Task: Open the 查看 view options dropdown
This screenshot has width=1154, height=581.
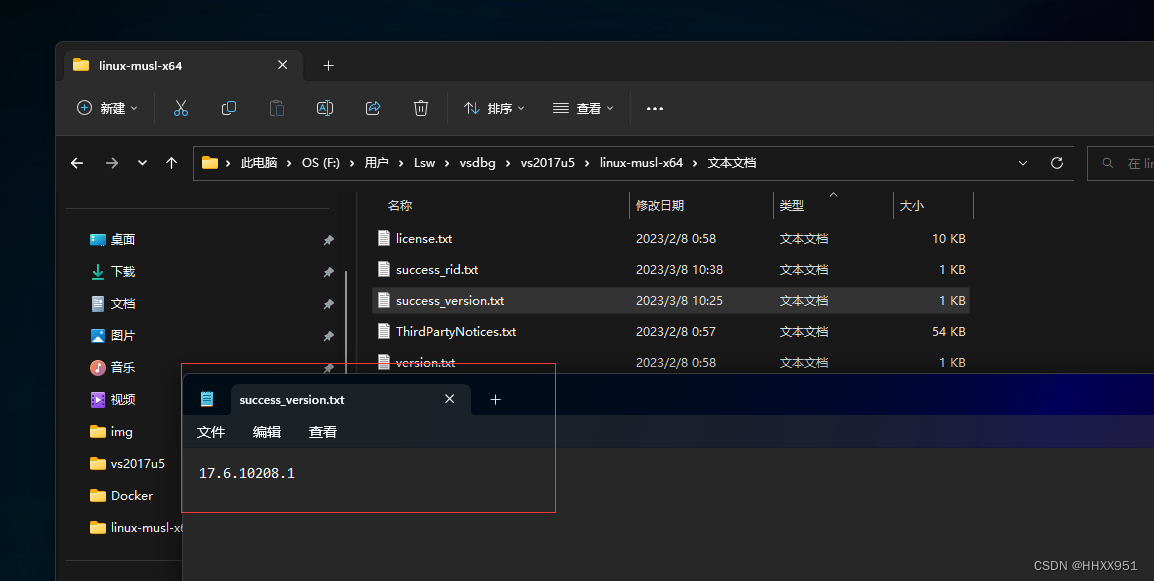Action: [x=583, y=108]
